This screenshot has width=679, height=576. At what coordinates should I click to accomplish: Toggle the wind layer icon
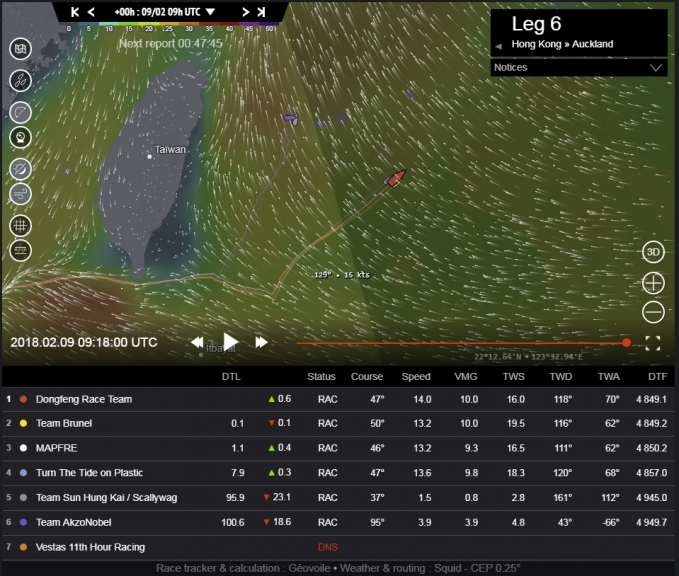(x=20, y=194)
